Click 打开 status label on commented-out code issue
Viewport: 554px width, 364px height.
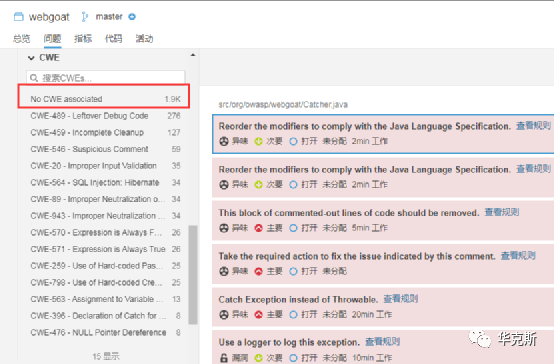pos(309,228)
